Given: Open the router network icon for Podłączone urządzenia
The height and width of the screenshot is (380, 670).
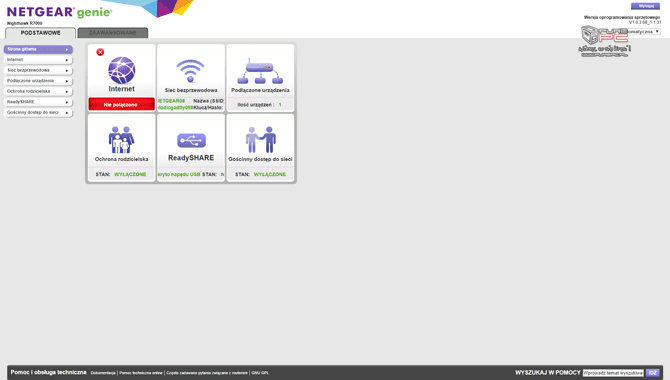Looking at the screenshot, I should [x=260, y=71].
